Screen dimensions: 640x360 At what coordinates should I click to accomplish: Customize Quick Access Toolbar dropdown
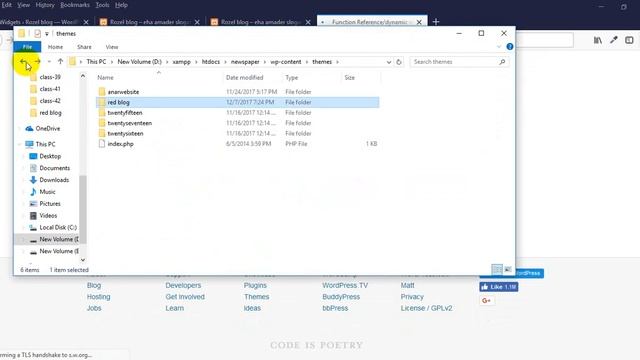[47, 33]
